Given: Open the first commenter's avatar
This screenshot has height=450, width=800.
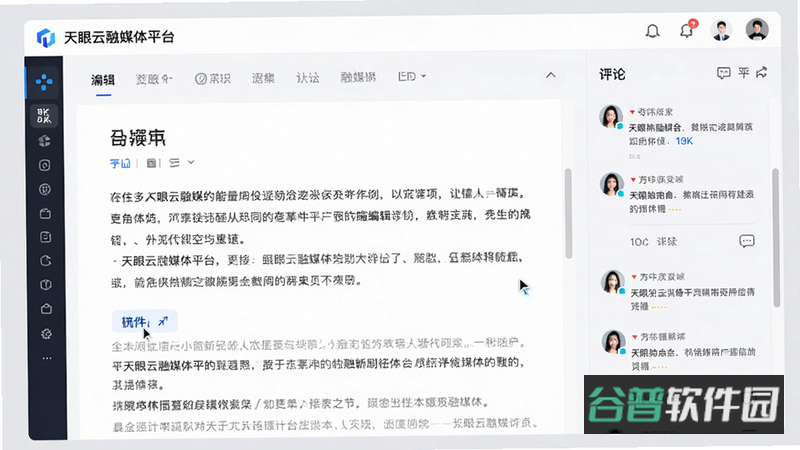Looking at the screenshot, I should [x=611, y=117].
